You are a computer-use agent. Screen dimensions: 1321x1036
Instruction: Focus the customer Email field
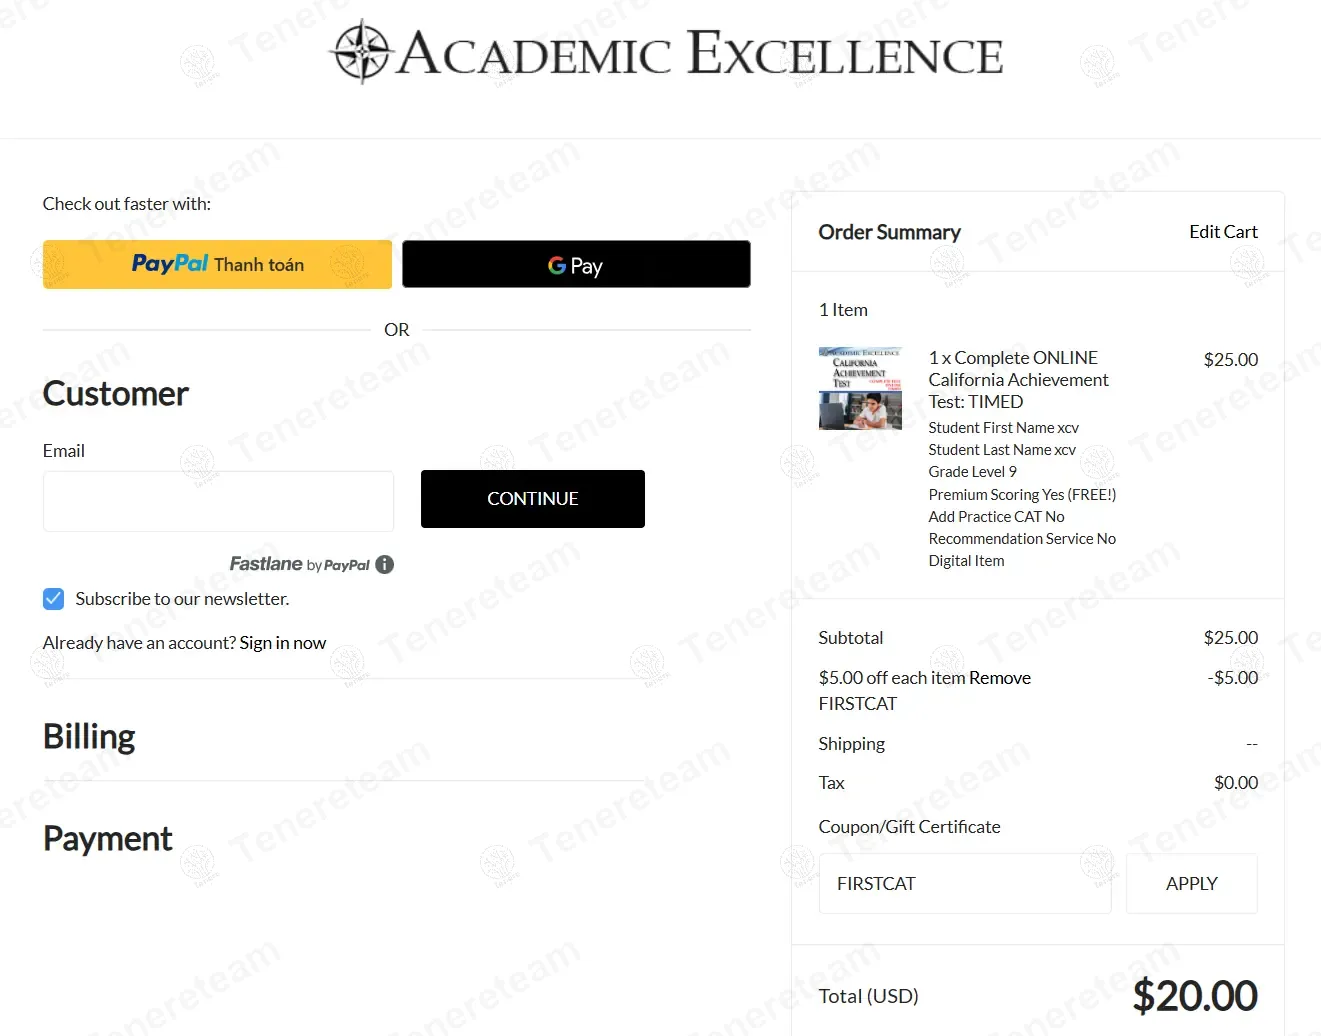(x=218, y=501)
